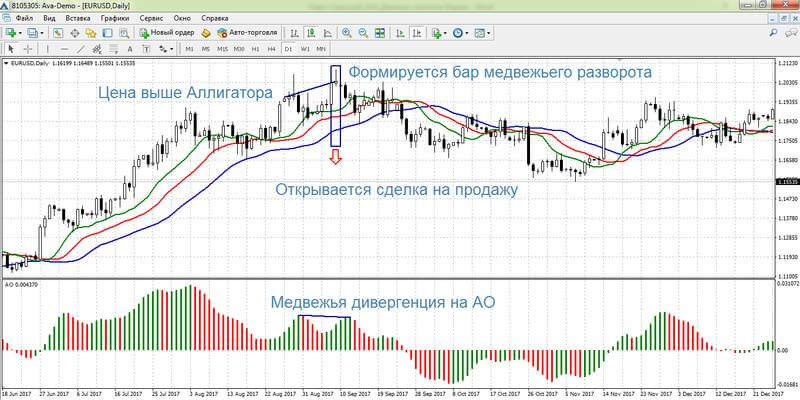Pick the trendline drawing tool

(82, 48)
